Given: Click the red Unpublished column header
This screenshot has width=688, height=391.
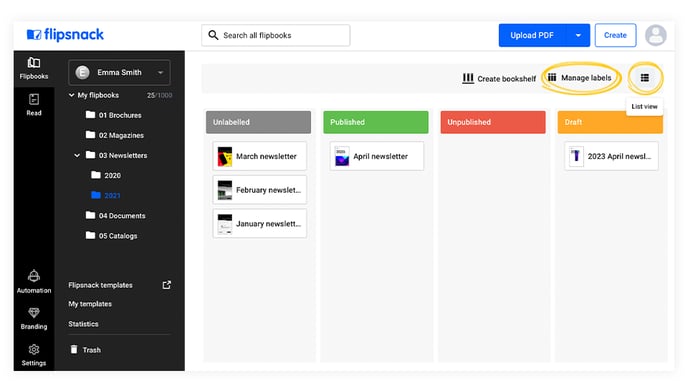Looking at the screenshot, I should coord(493,122).
